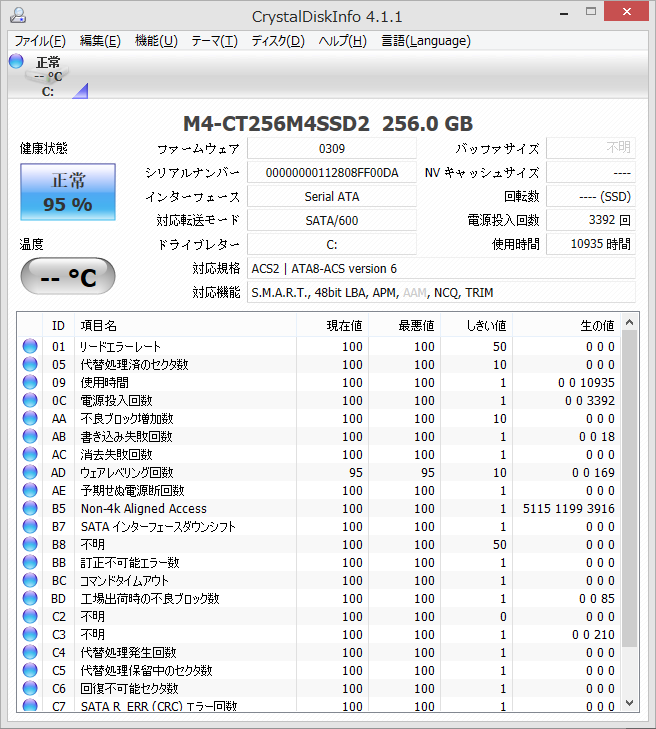Click the status orb for row AC 消去失敗回数
The width and height of the screenshot is (656, 729).
tap(30, 454)
